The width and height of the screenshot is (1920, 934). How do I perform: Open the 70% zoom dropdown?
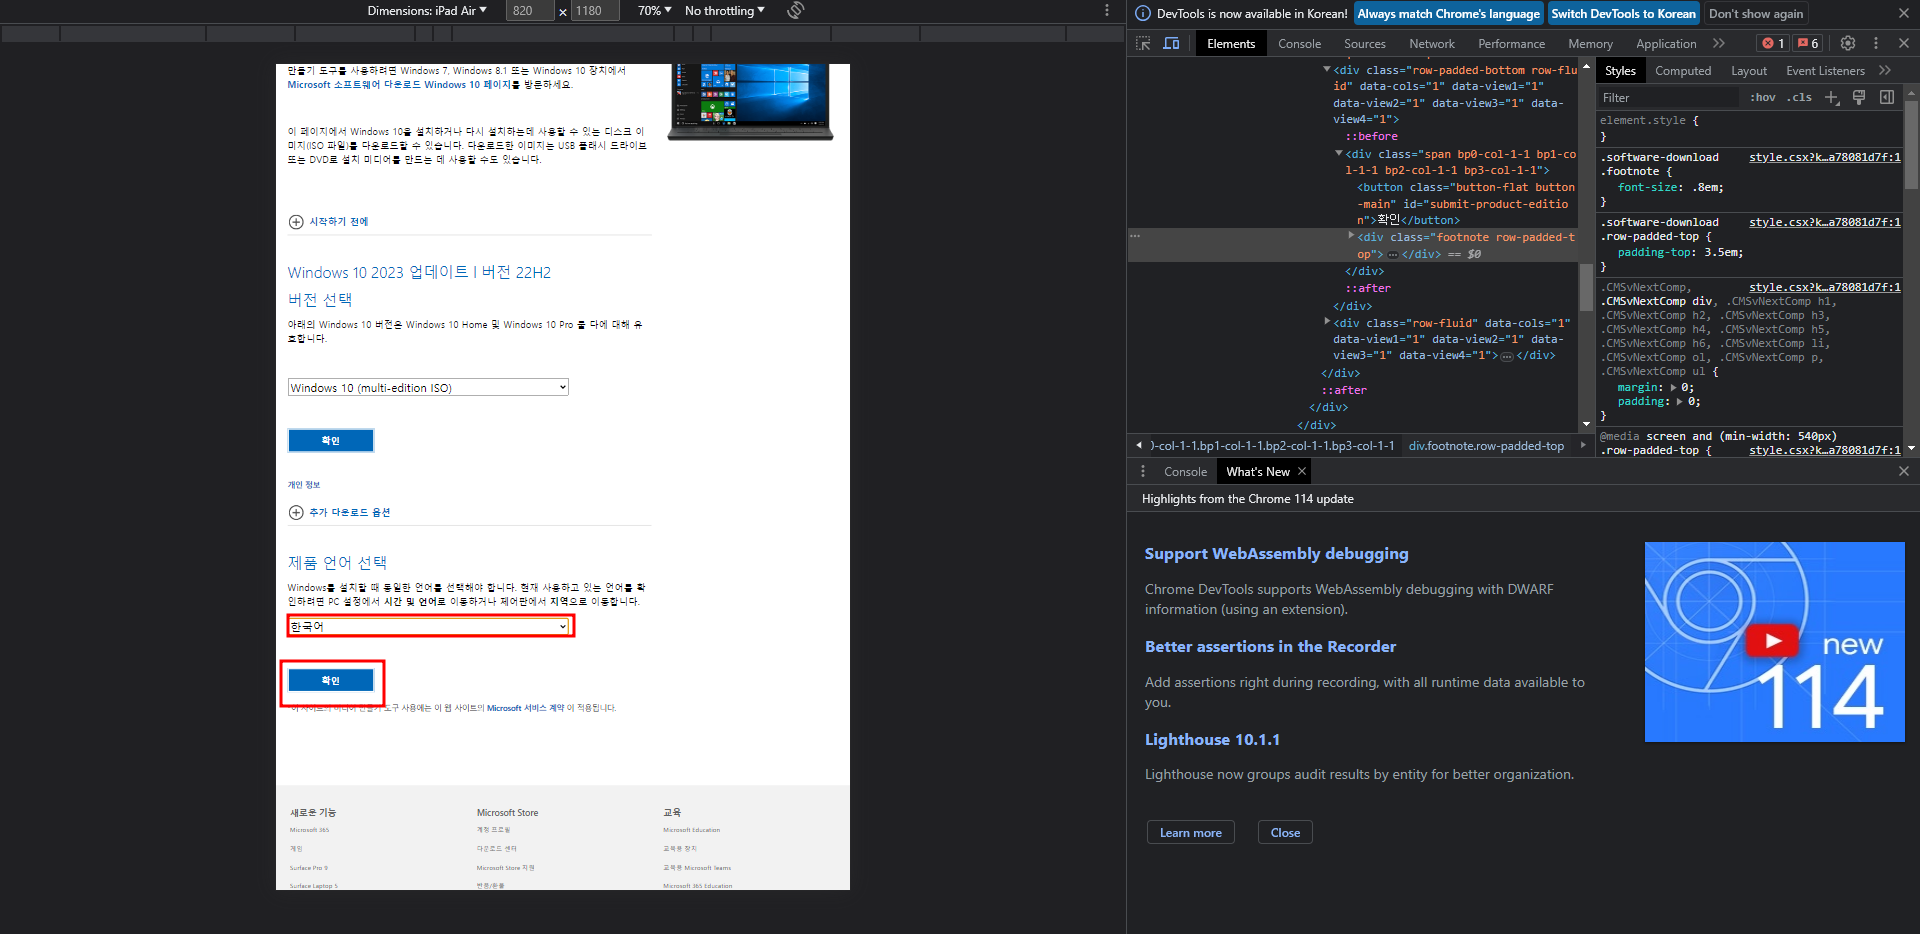655,10
